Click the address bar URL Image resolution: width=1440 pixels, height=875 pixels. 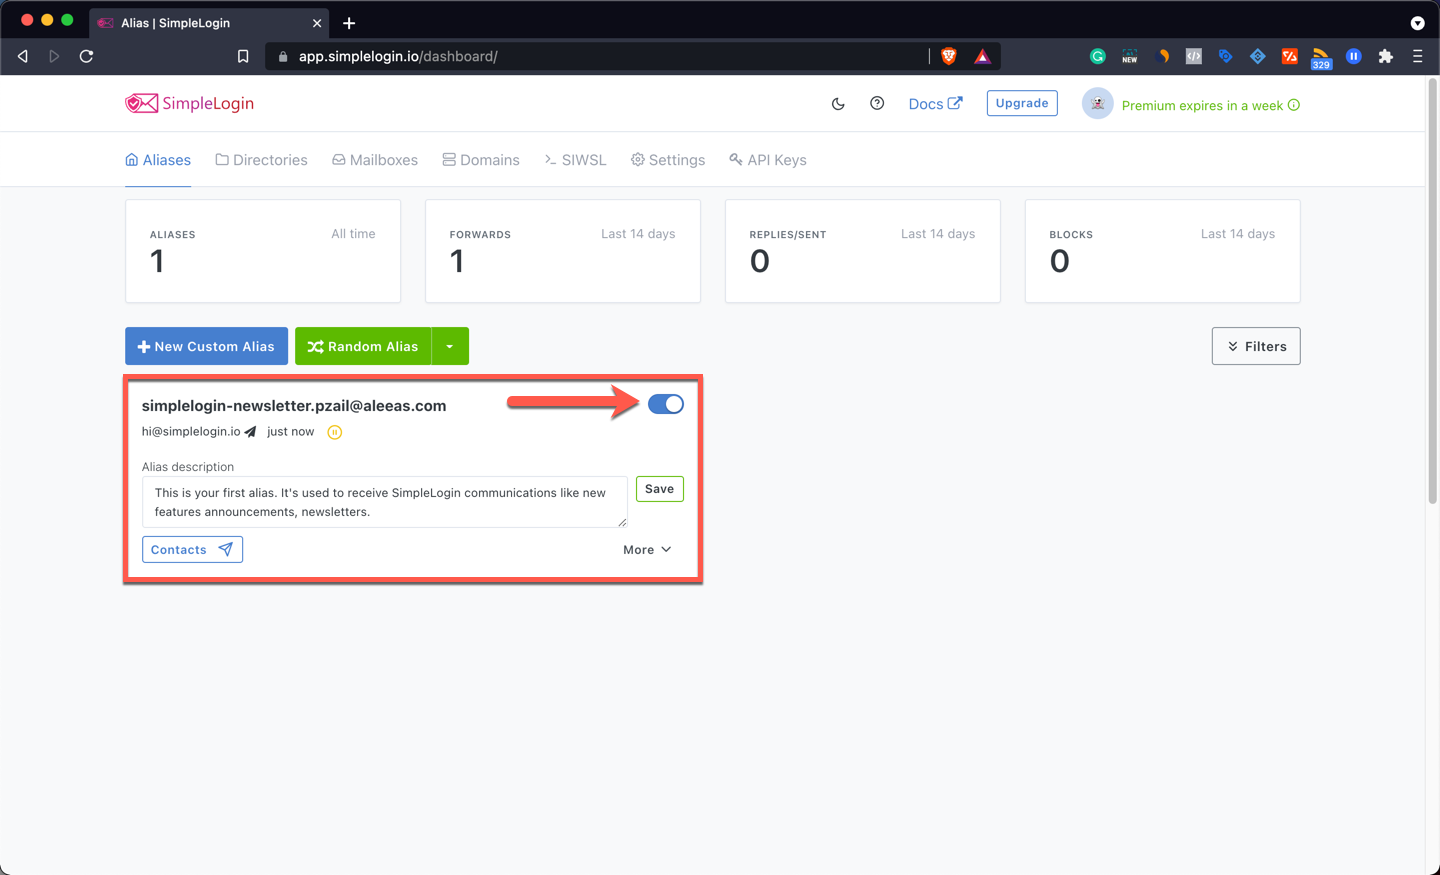(398, 56)
